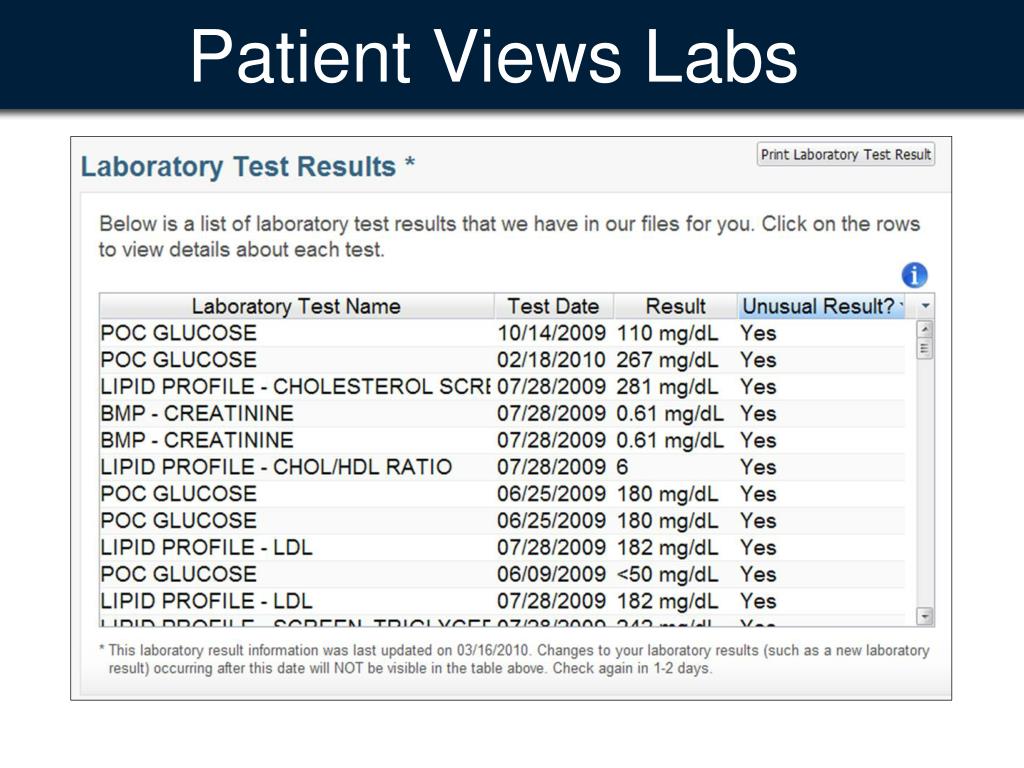Click the scrollbar down arrow
The height and width of the screenshot is (768, 1024).
tap(925, 615)
